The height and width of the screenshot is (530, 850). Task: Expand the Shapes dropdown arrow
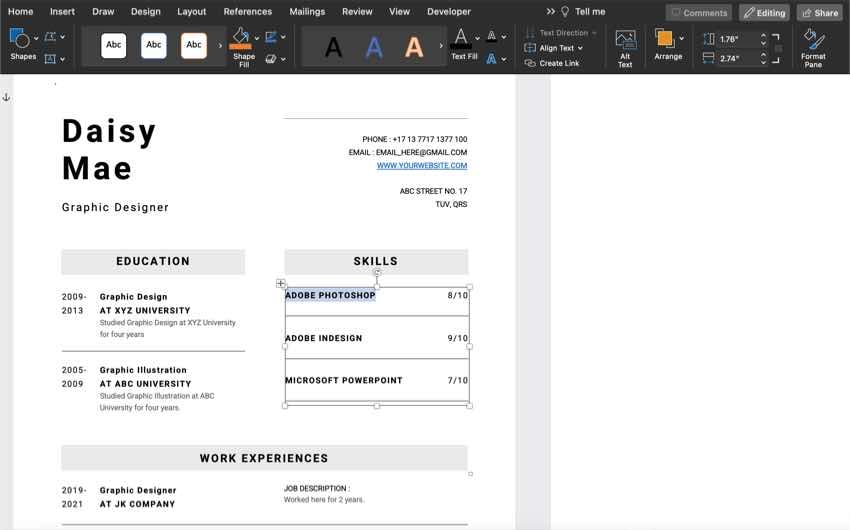36,38
